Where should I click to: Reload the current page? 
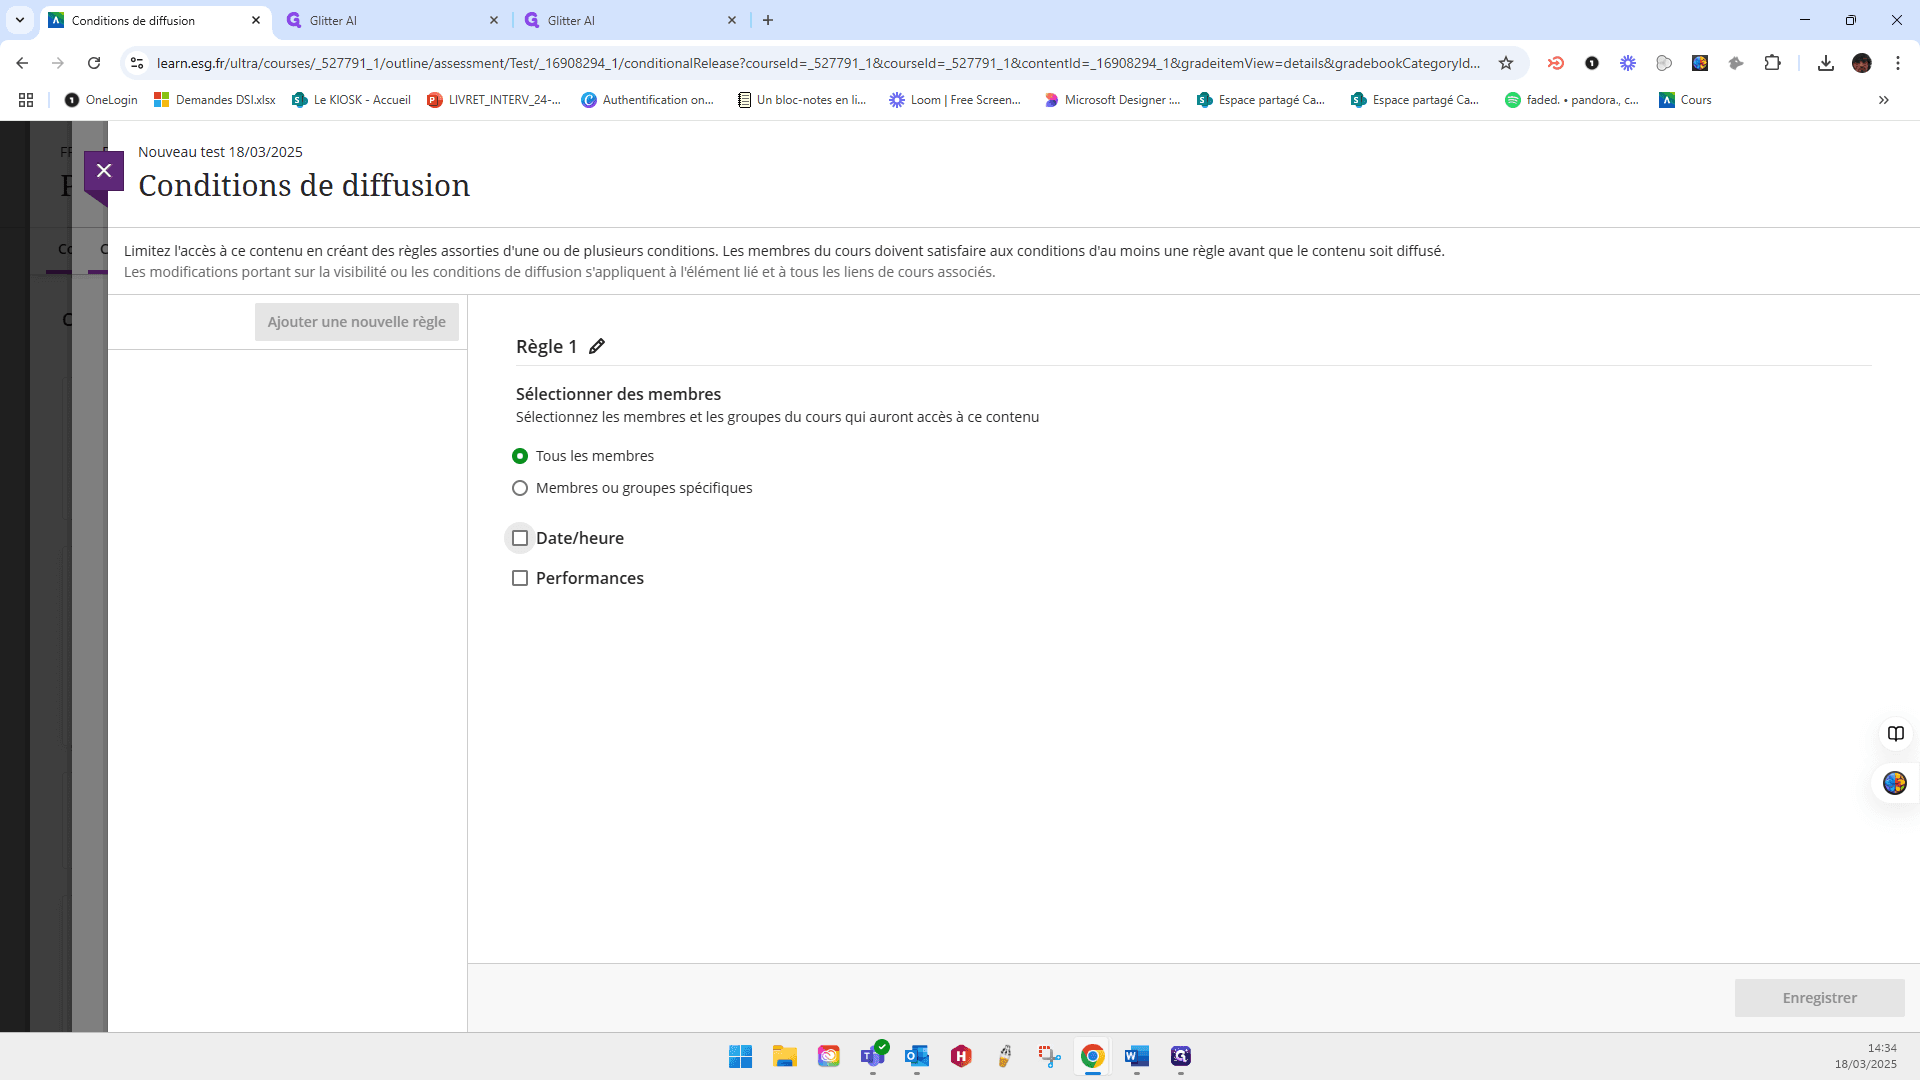94,63
